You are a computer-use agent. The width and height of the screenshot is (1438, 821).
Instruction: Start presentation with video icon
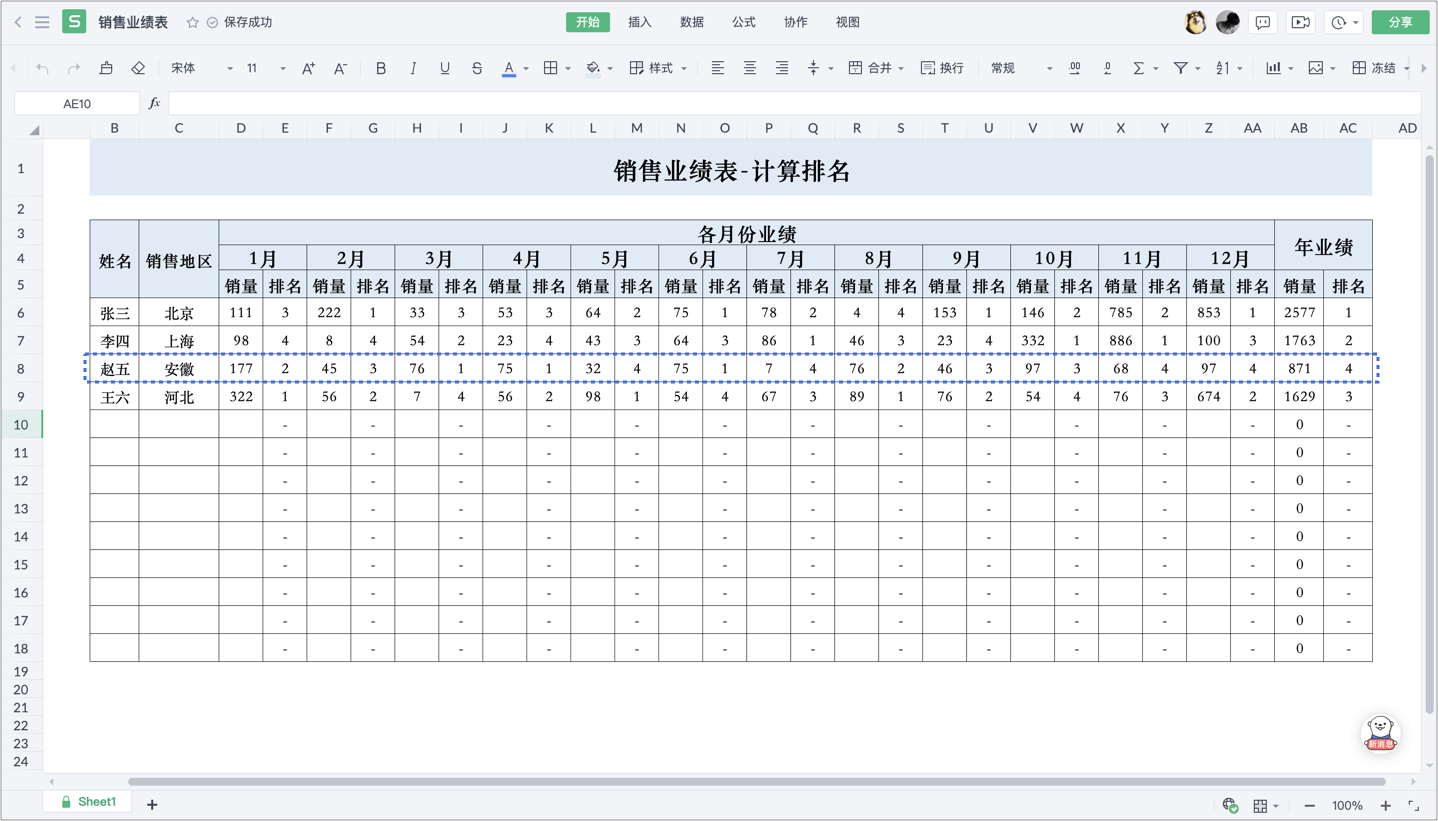point(1301,22)
